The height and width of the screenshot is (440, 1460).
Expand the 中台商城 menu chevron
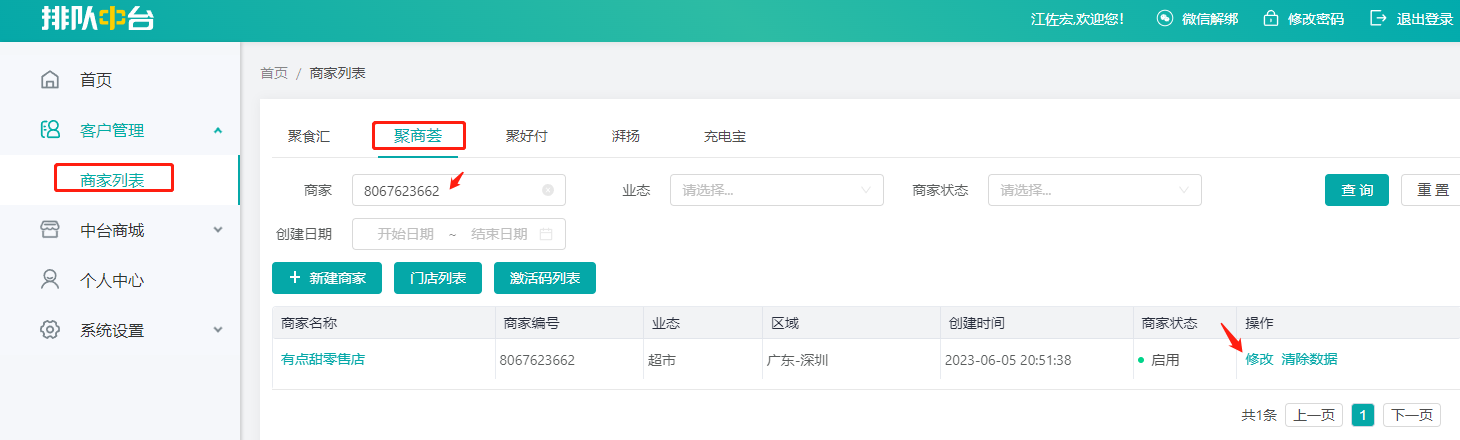pos(218,230)
